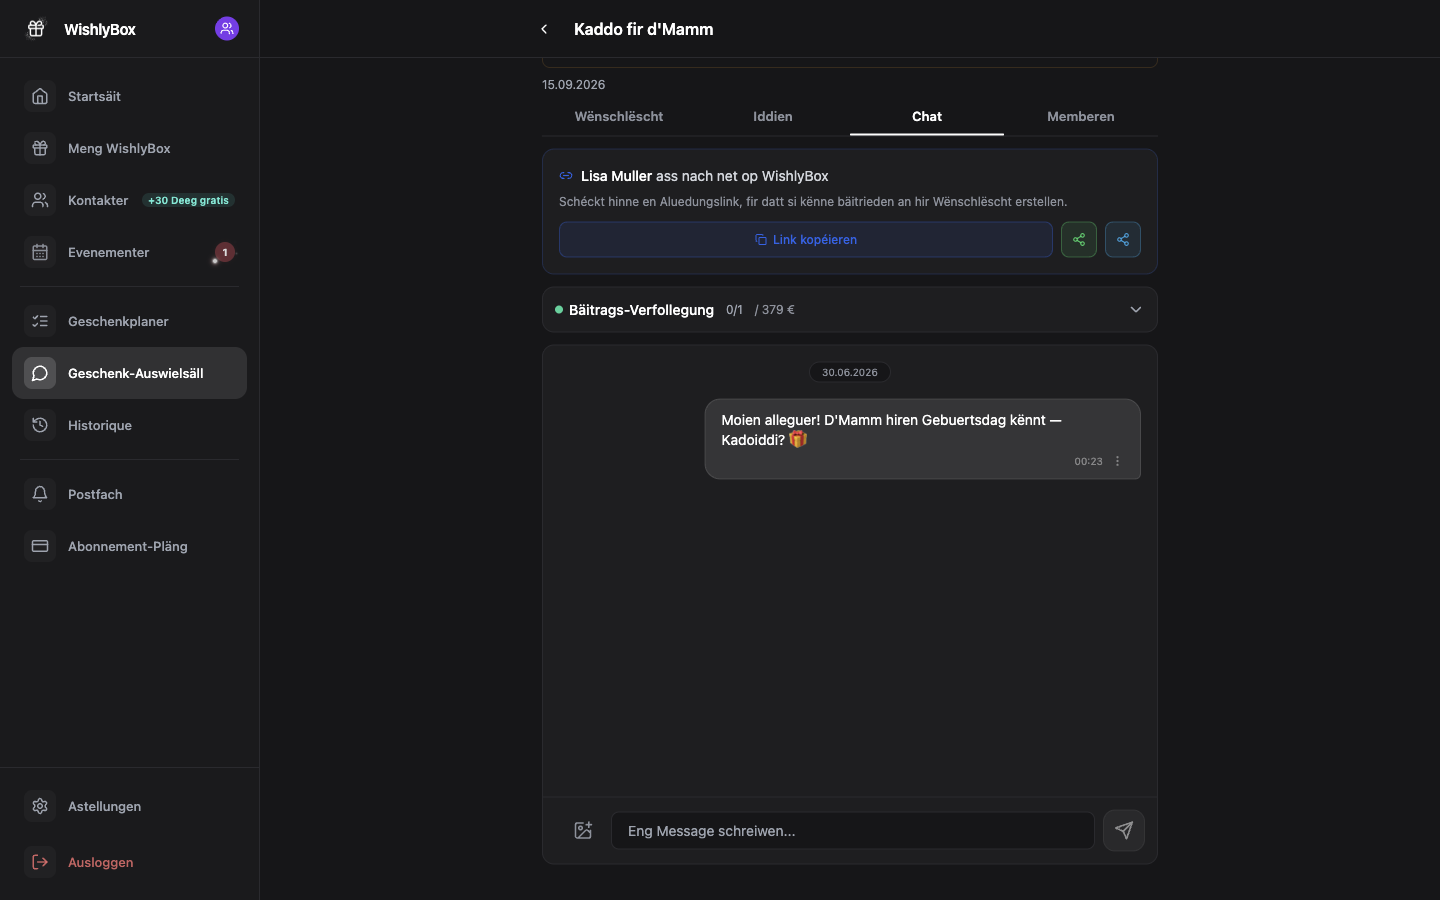Click the 15.09.2026 date text
The width and height of the screenshot is (1440, 900).
pyautogui.click(x=573, y=85)
